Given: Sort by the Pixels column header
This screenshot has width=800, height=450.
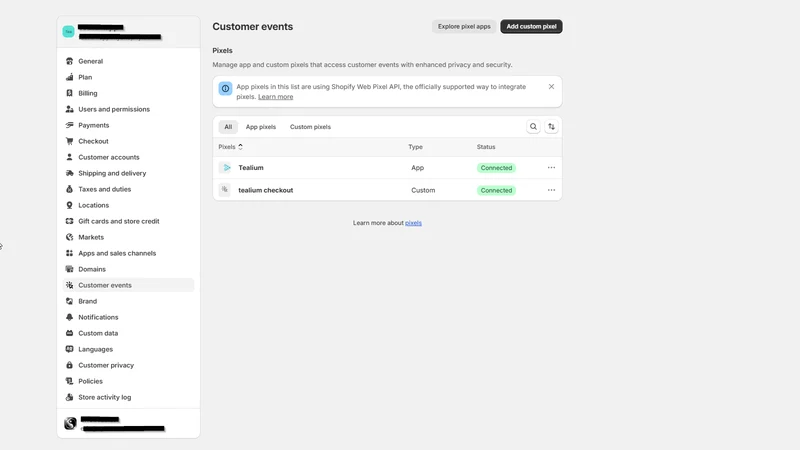Looking at the screenshot, I should coord(230,147).
